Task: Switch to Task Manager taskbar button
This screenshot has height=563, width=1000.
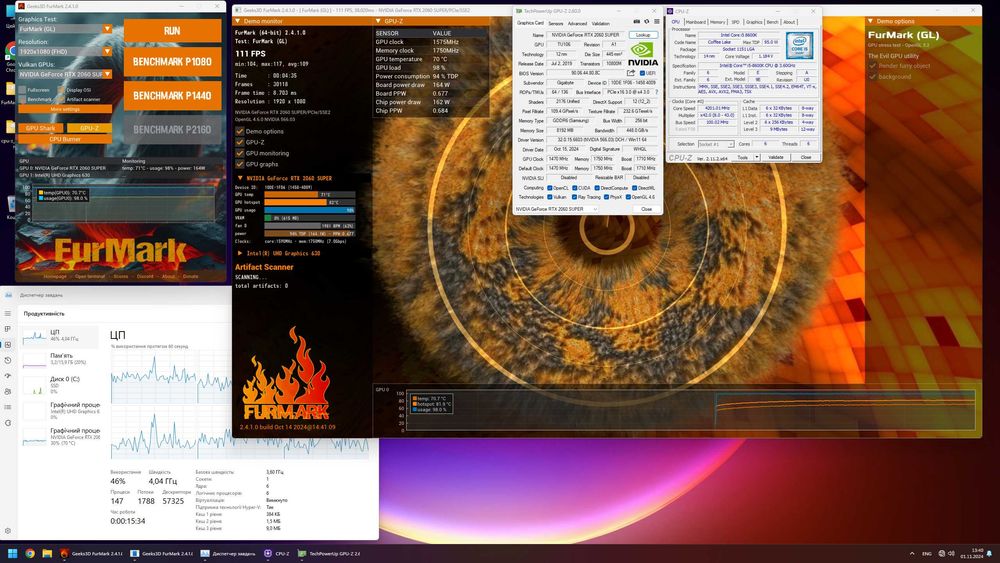Action: click(x=228, y=553)
